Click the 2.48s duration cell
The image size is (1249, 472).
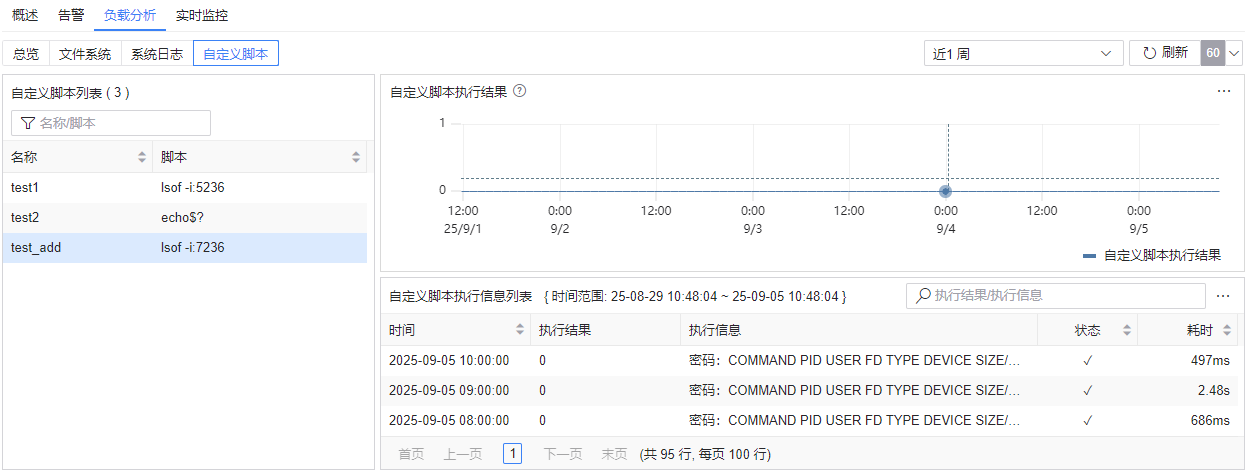pyautogui.click(x=1214, y=390)
